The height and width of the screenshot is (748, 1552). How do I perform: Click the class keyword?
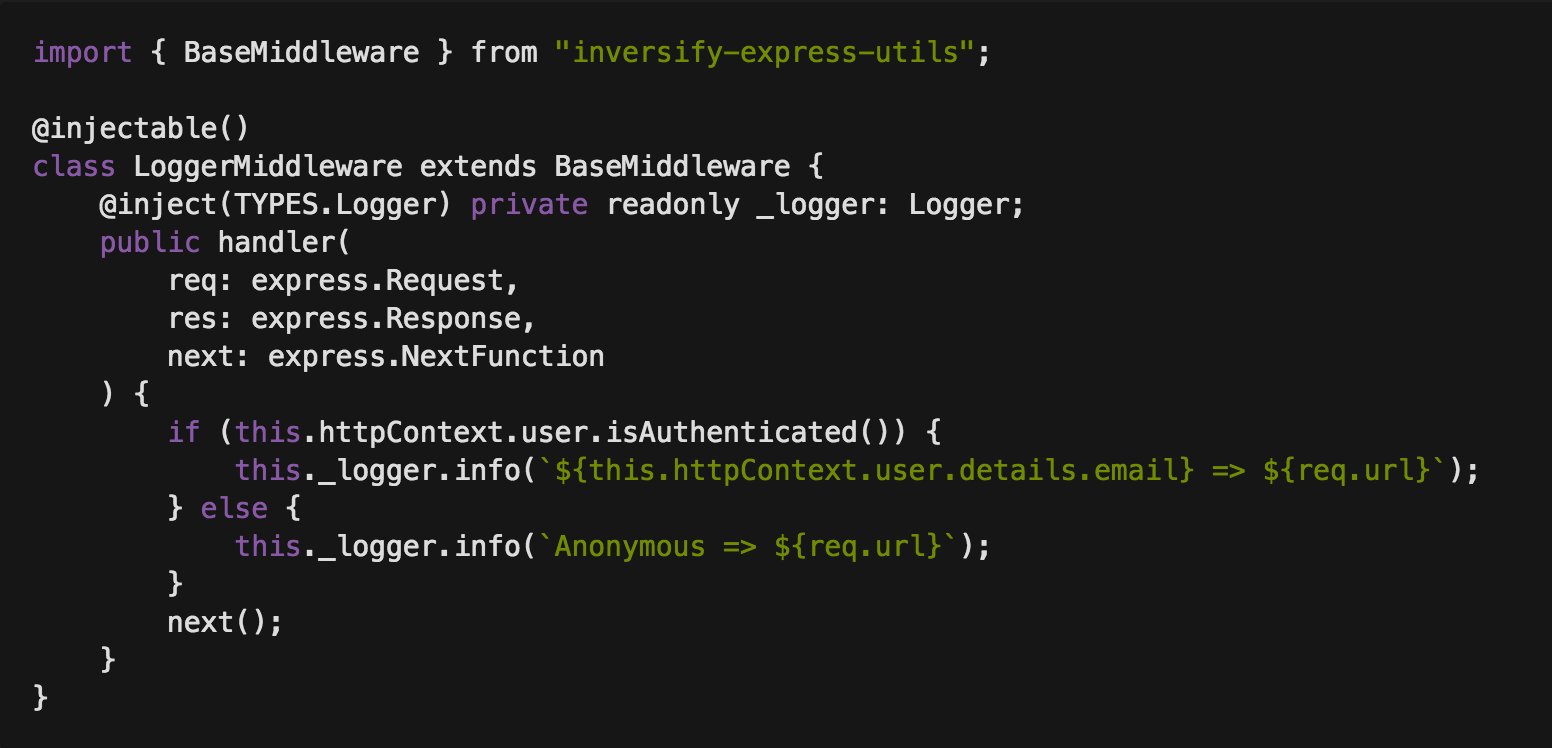pyautogui.click(x=75, y=166)
